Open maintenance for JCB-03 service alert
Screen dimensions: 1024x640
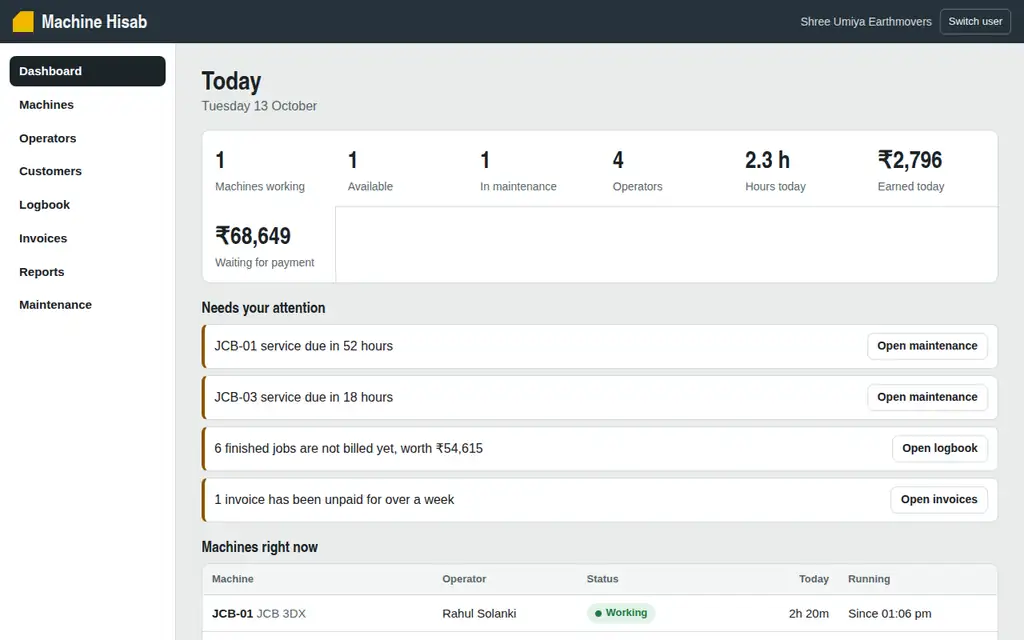[927, 397]
